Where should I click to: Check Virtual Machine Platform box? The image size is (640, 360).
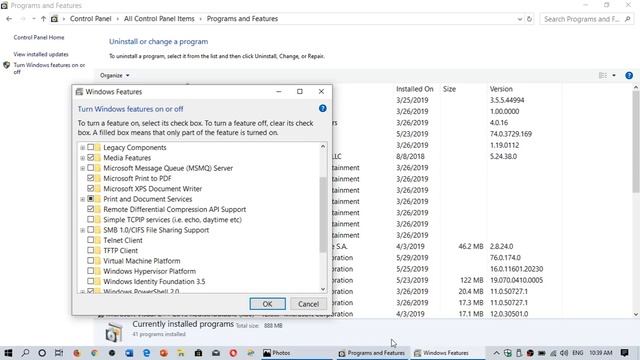coord(91,260)
